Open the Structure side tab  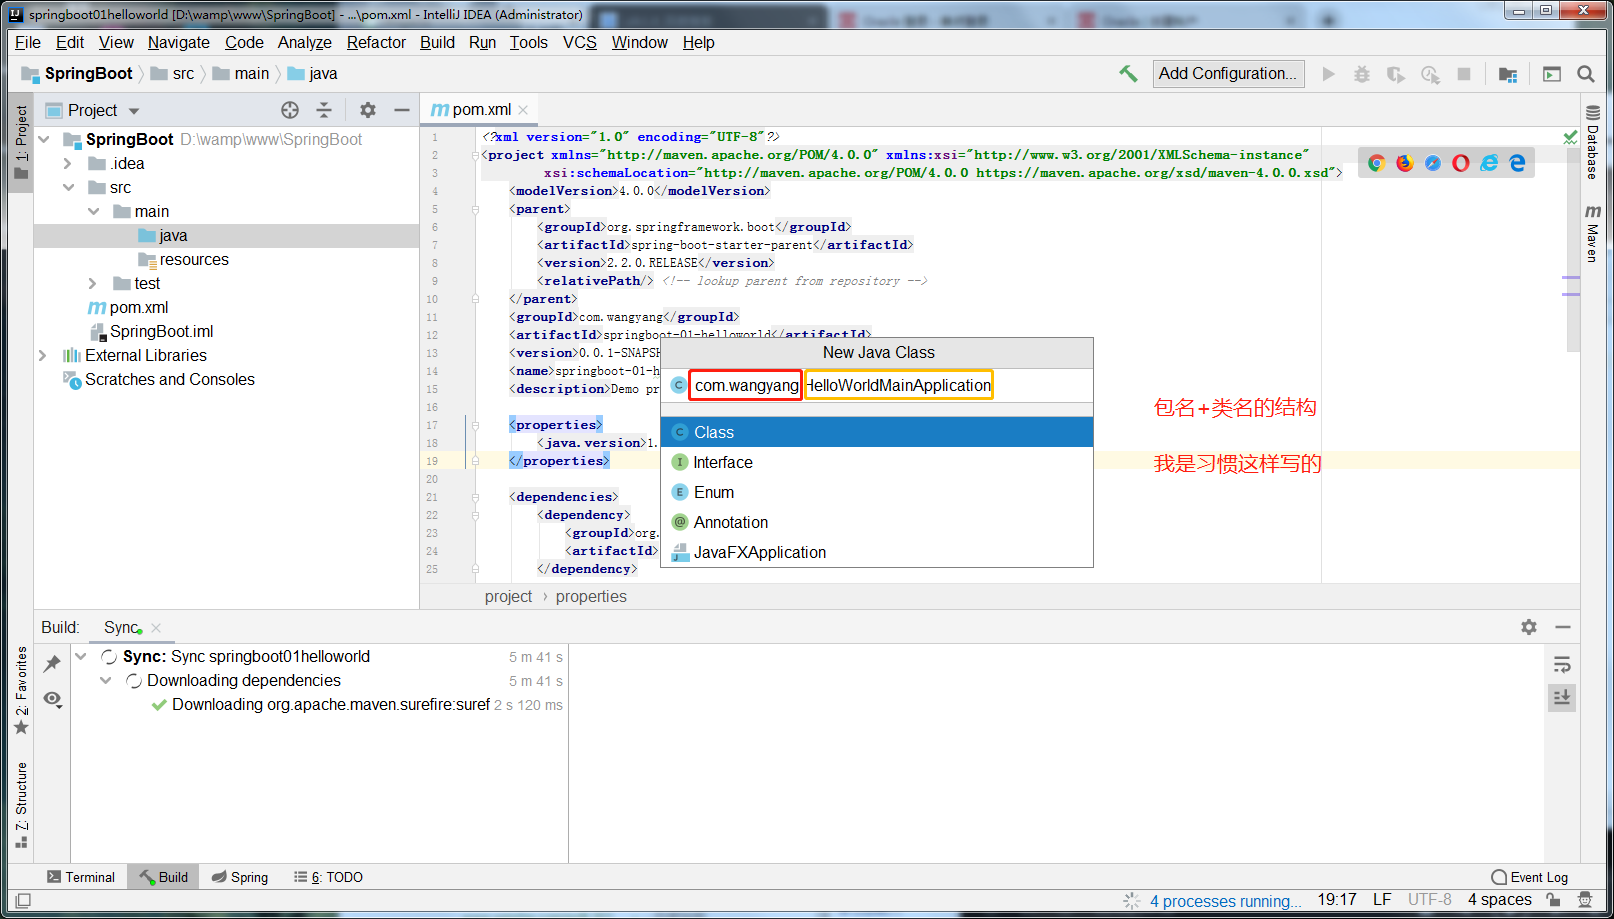(21, 805)
